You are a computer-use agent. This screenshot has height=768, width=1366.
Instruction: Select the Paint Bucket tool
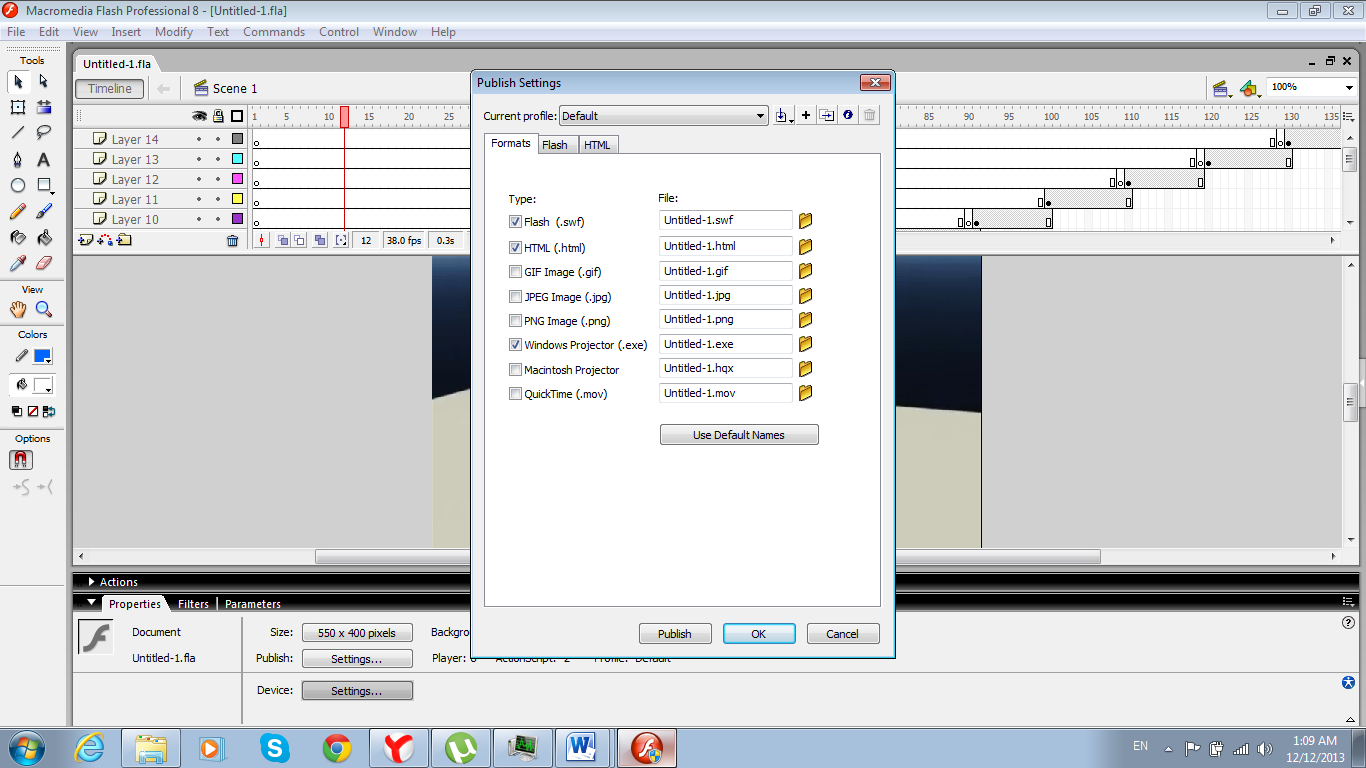click(x=44, y=237)
